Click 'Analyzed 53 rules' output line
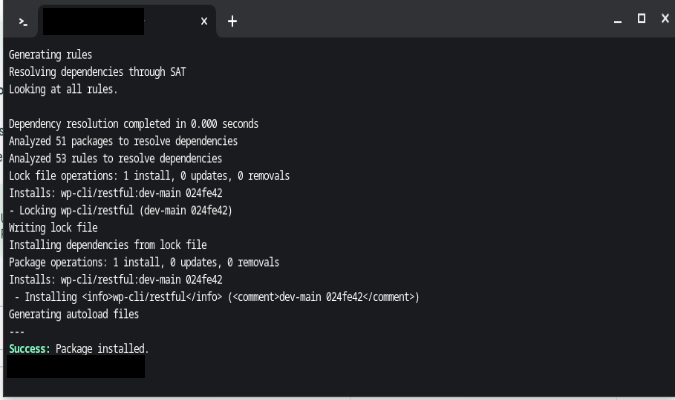Image resolution: width=675 pixels, height=400 pixels. (x=115, y=158)
